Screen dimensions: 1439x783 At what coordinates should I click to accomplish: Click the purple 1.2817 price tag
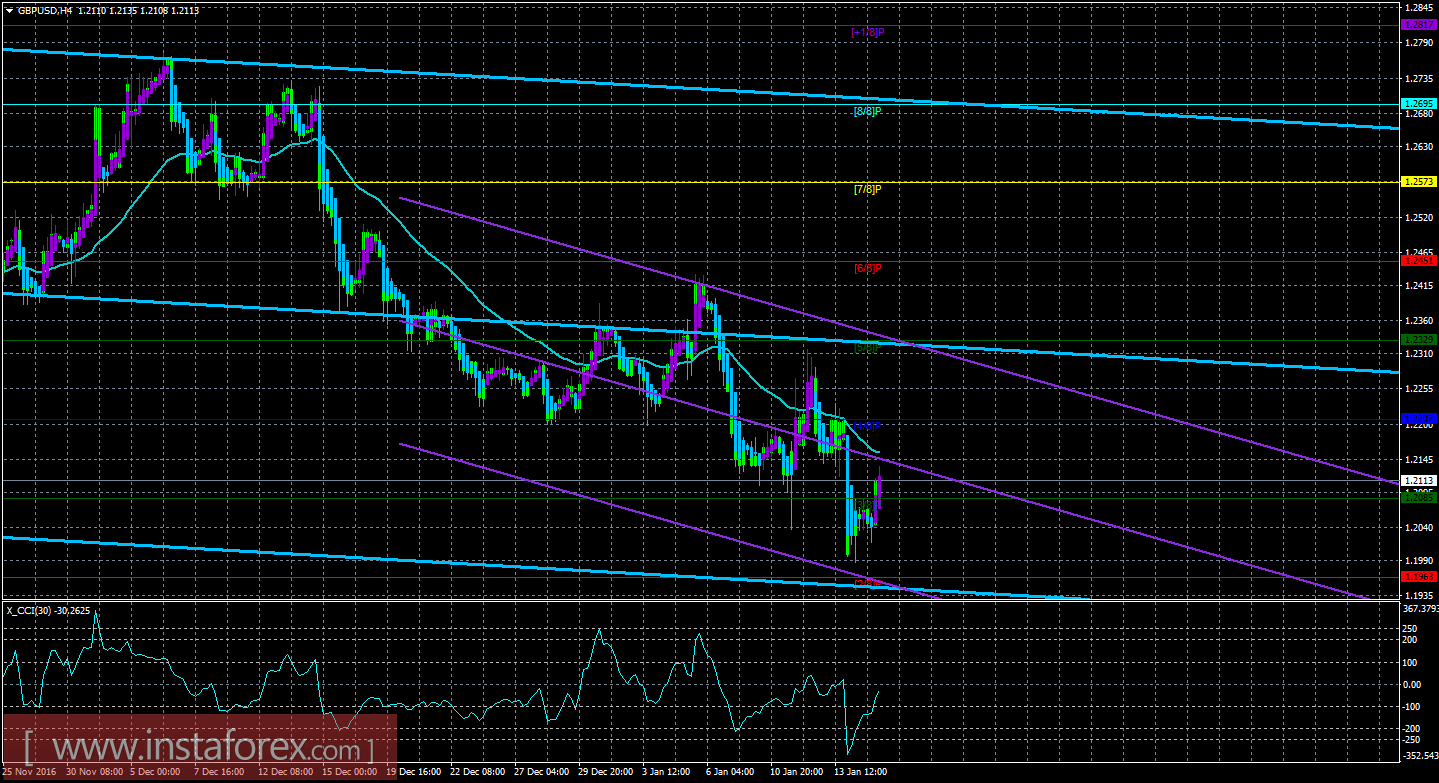pyautogui.click(x=1419, y=25)
